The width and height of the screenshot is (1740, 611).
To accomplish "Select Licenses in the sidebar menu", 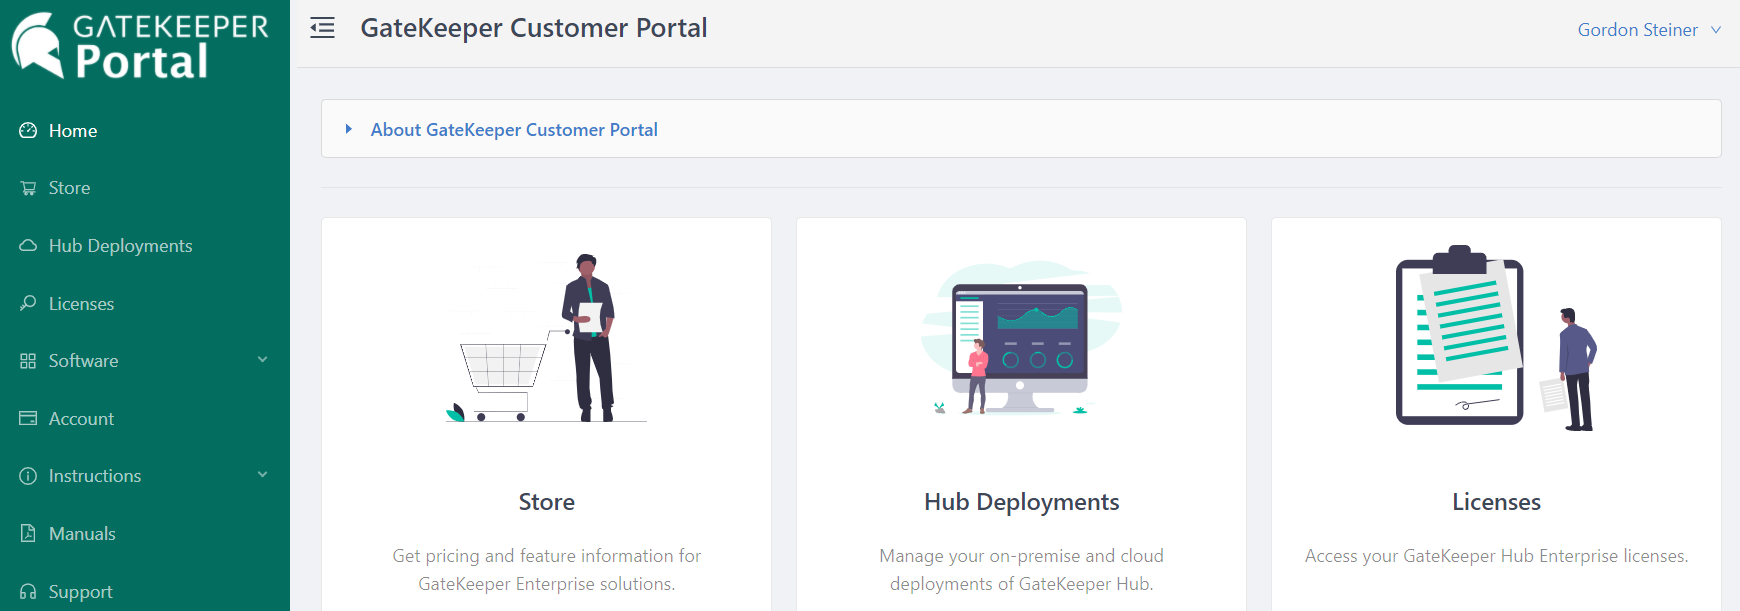I will 81,304.
